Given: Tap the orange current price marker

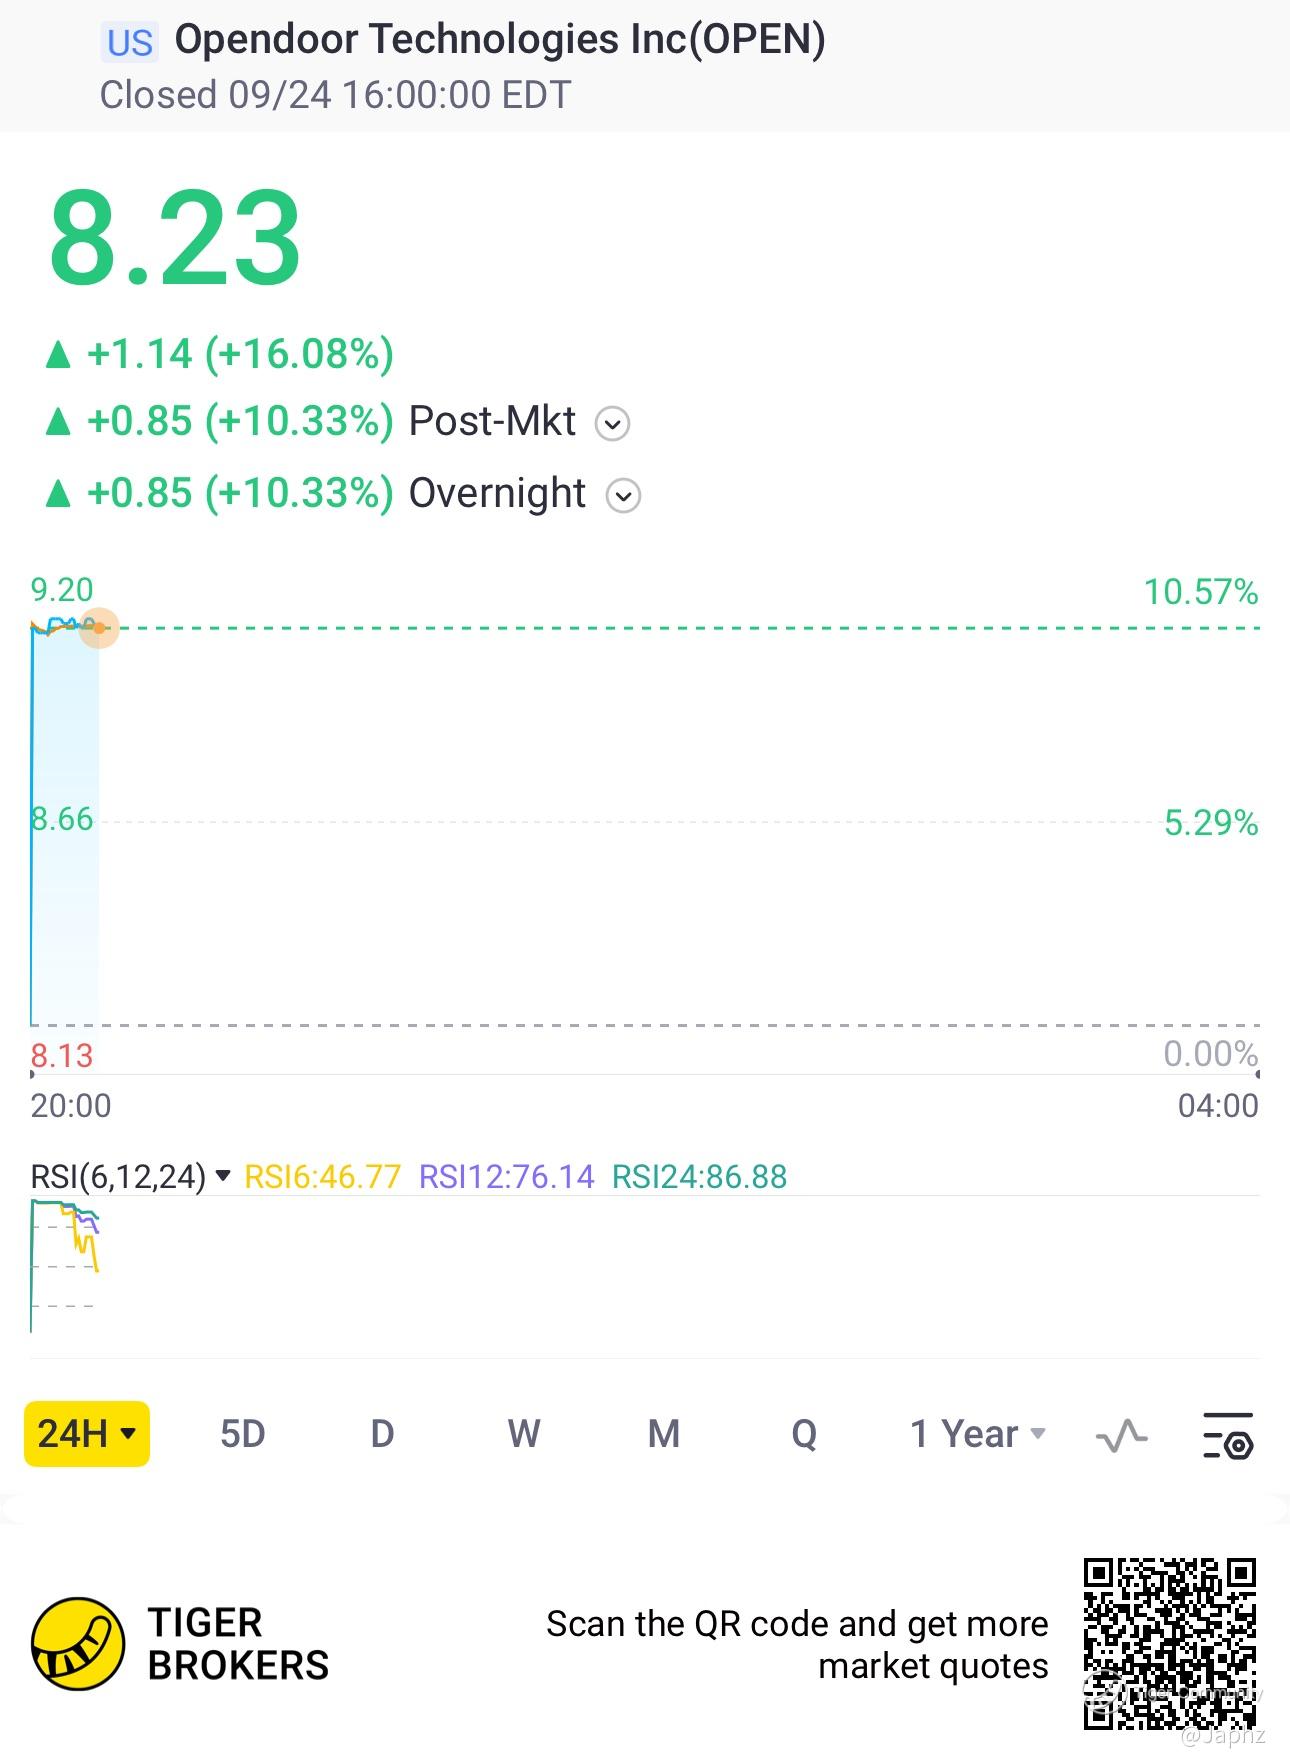Looking at the screenshot, I should (99, 628).
